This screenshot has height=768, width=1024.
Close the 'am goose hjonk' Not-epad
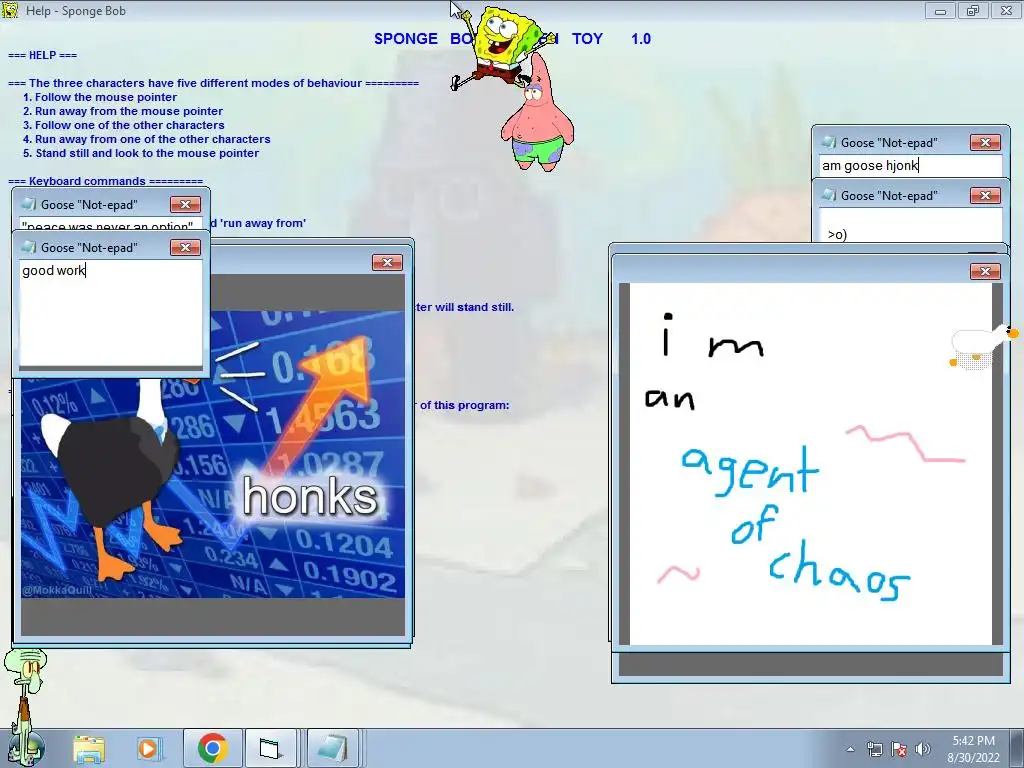click(x=985, y=142)
